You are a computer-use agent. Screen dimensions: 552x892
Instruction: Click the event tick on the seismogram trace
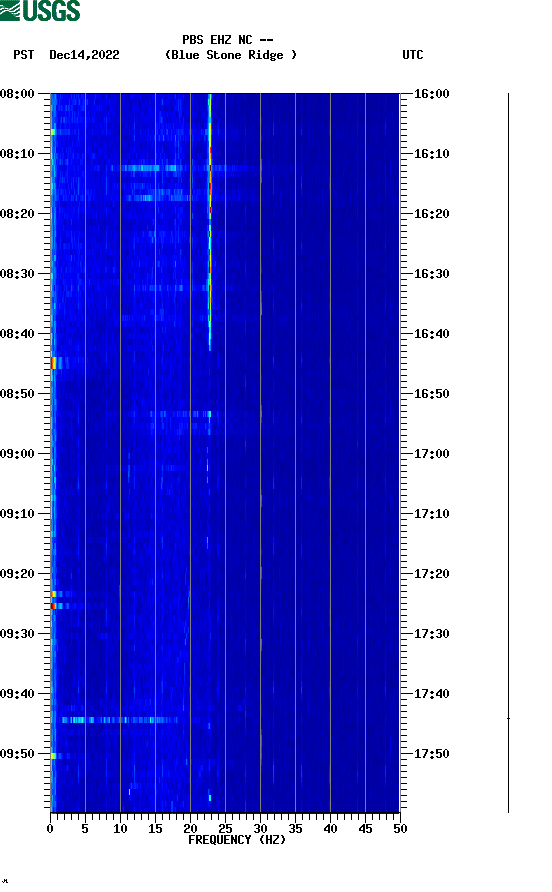(508, 718)
